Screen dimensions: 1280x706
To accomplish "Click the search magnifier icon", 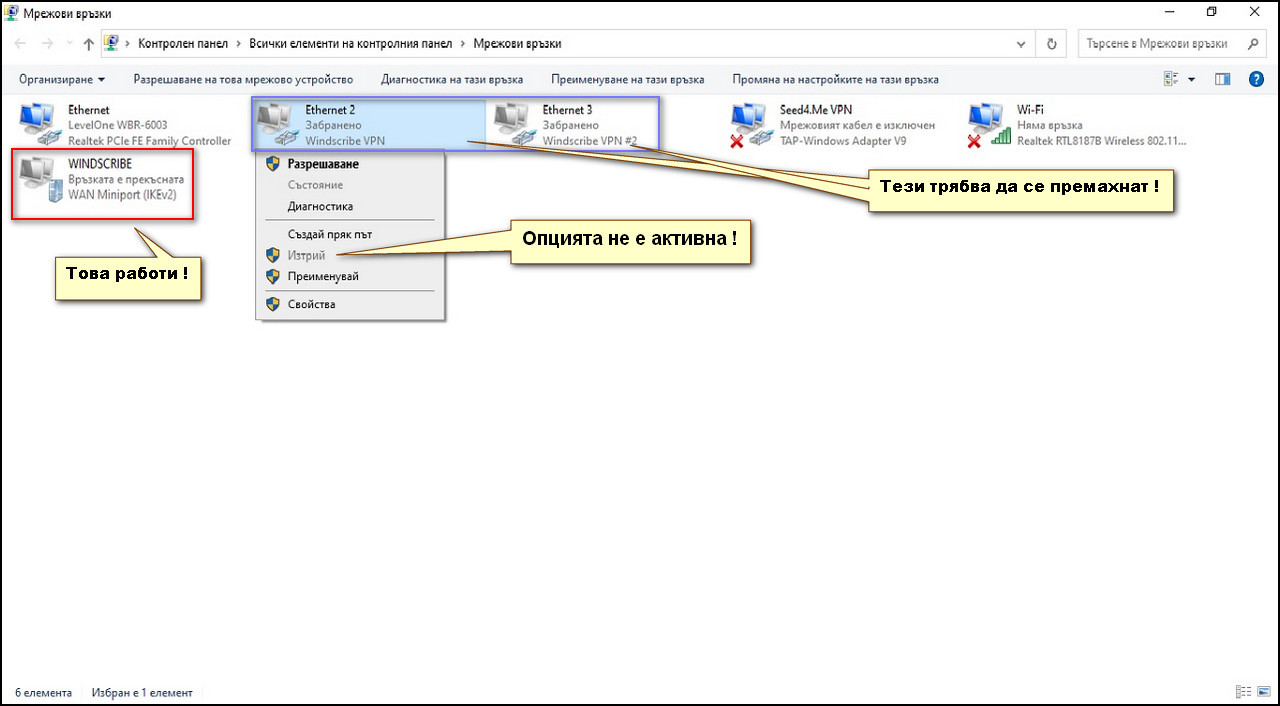I will pyautogui.click(x=1252, y=44).
